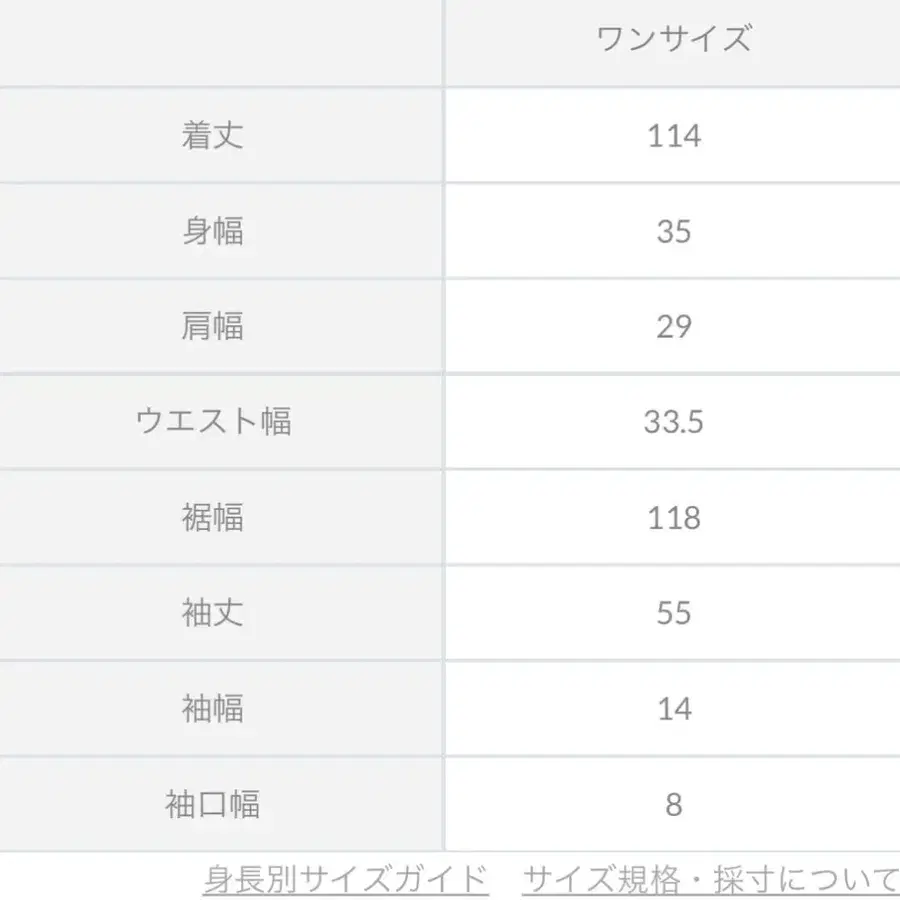Select the ウエスト幅 value 33.5
The width and height of the screenshot is (900, 900).
pyautogui.click(x=673, y=422)
